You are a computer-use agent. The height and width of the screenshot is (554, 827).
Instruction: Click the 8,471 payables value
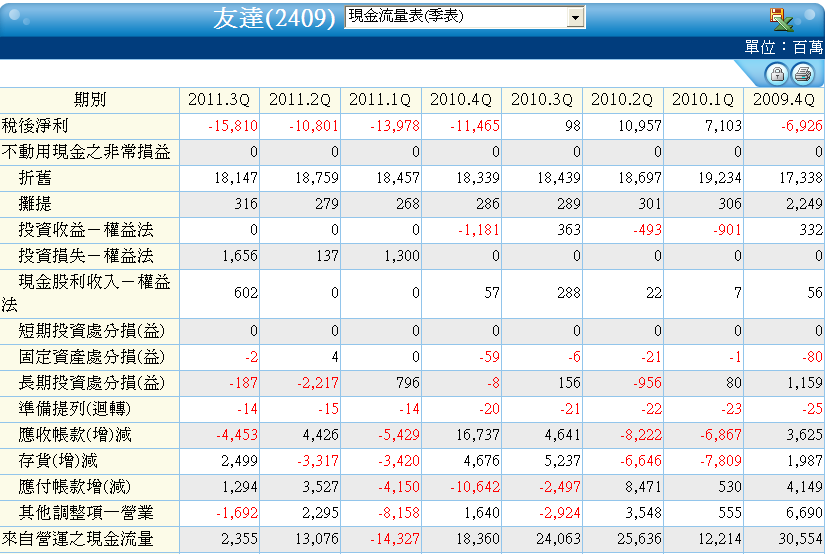click(643, 486)
